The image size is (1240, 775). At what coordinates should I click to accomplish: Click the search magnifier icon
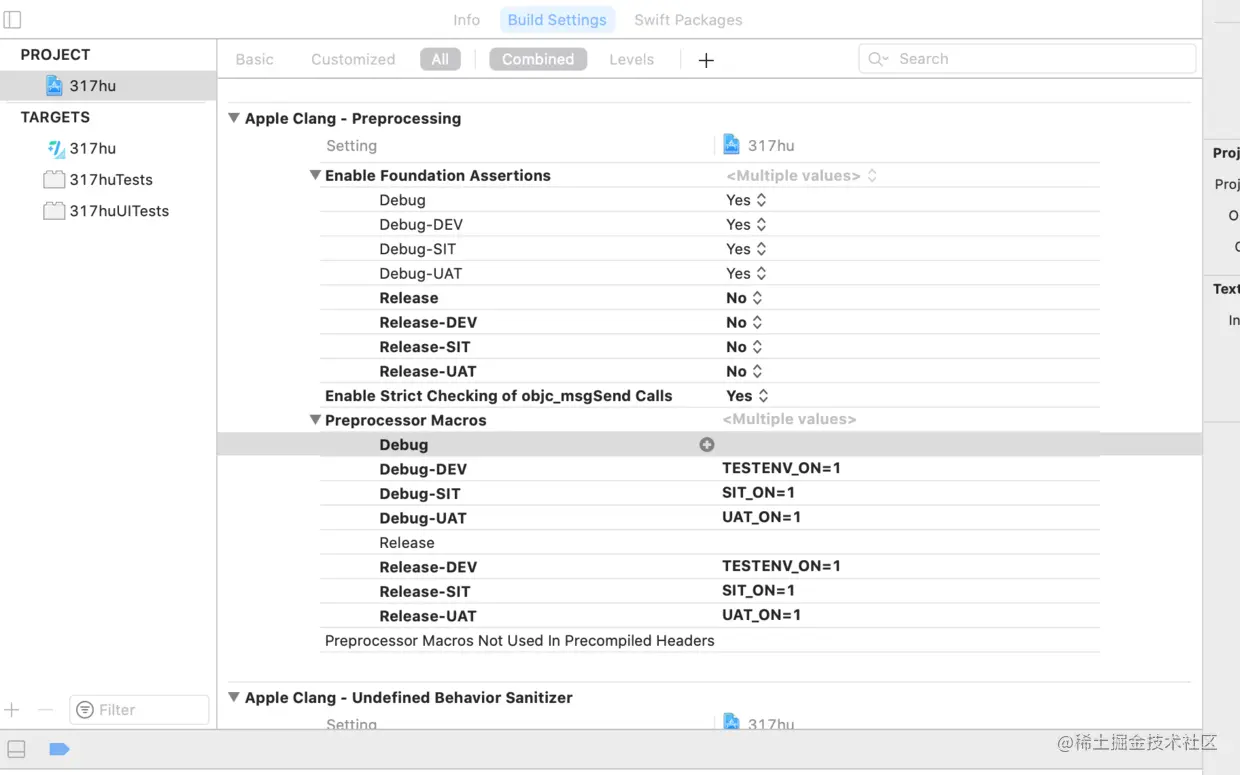(876, 59)
